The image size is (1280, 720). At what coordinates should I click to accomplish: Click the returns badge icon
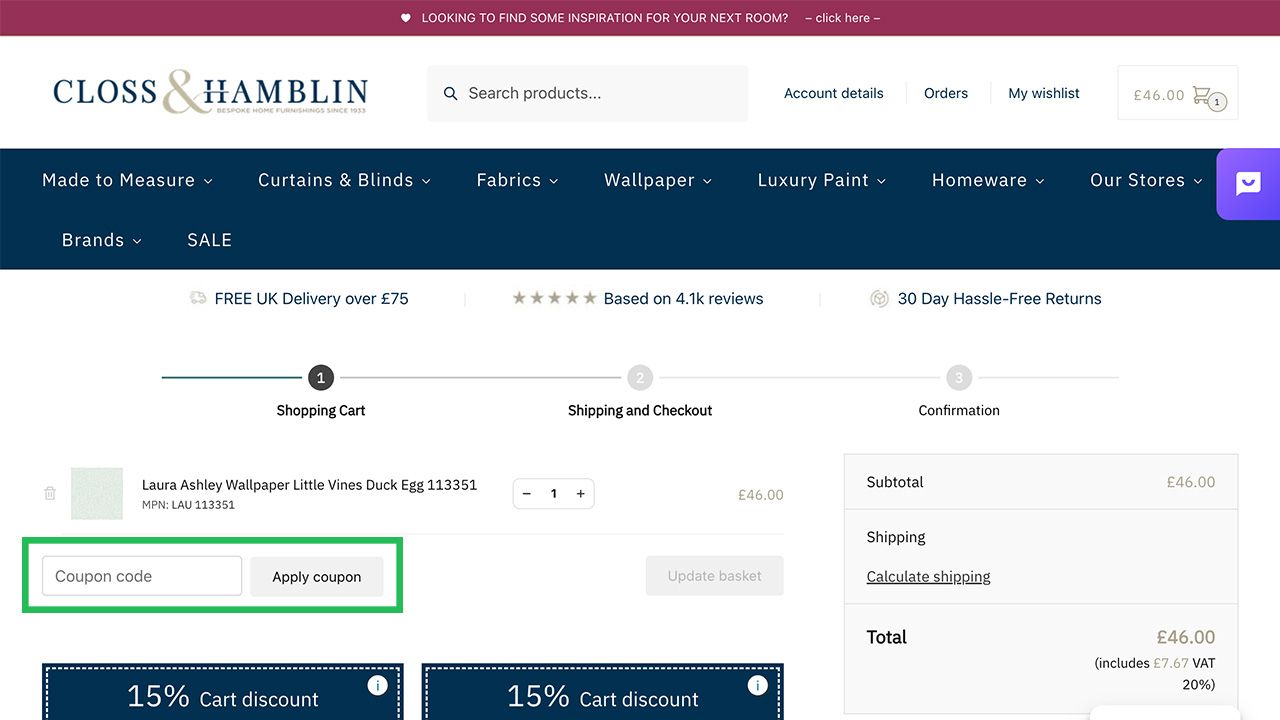point(879,298)
